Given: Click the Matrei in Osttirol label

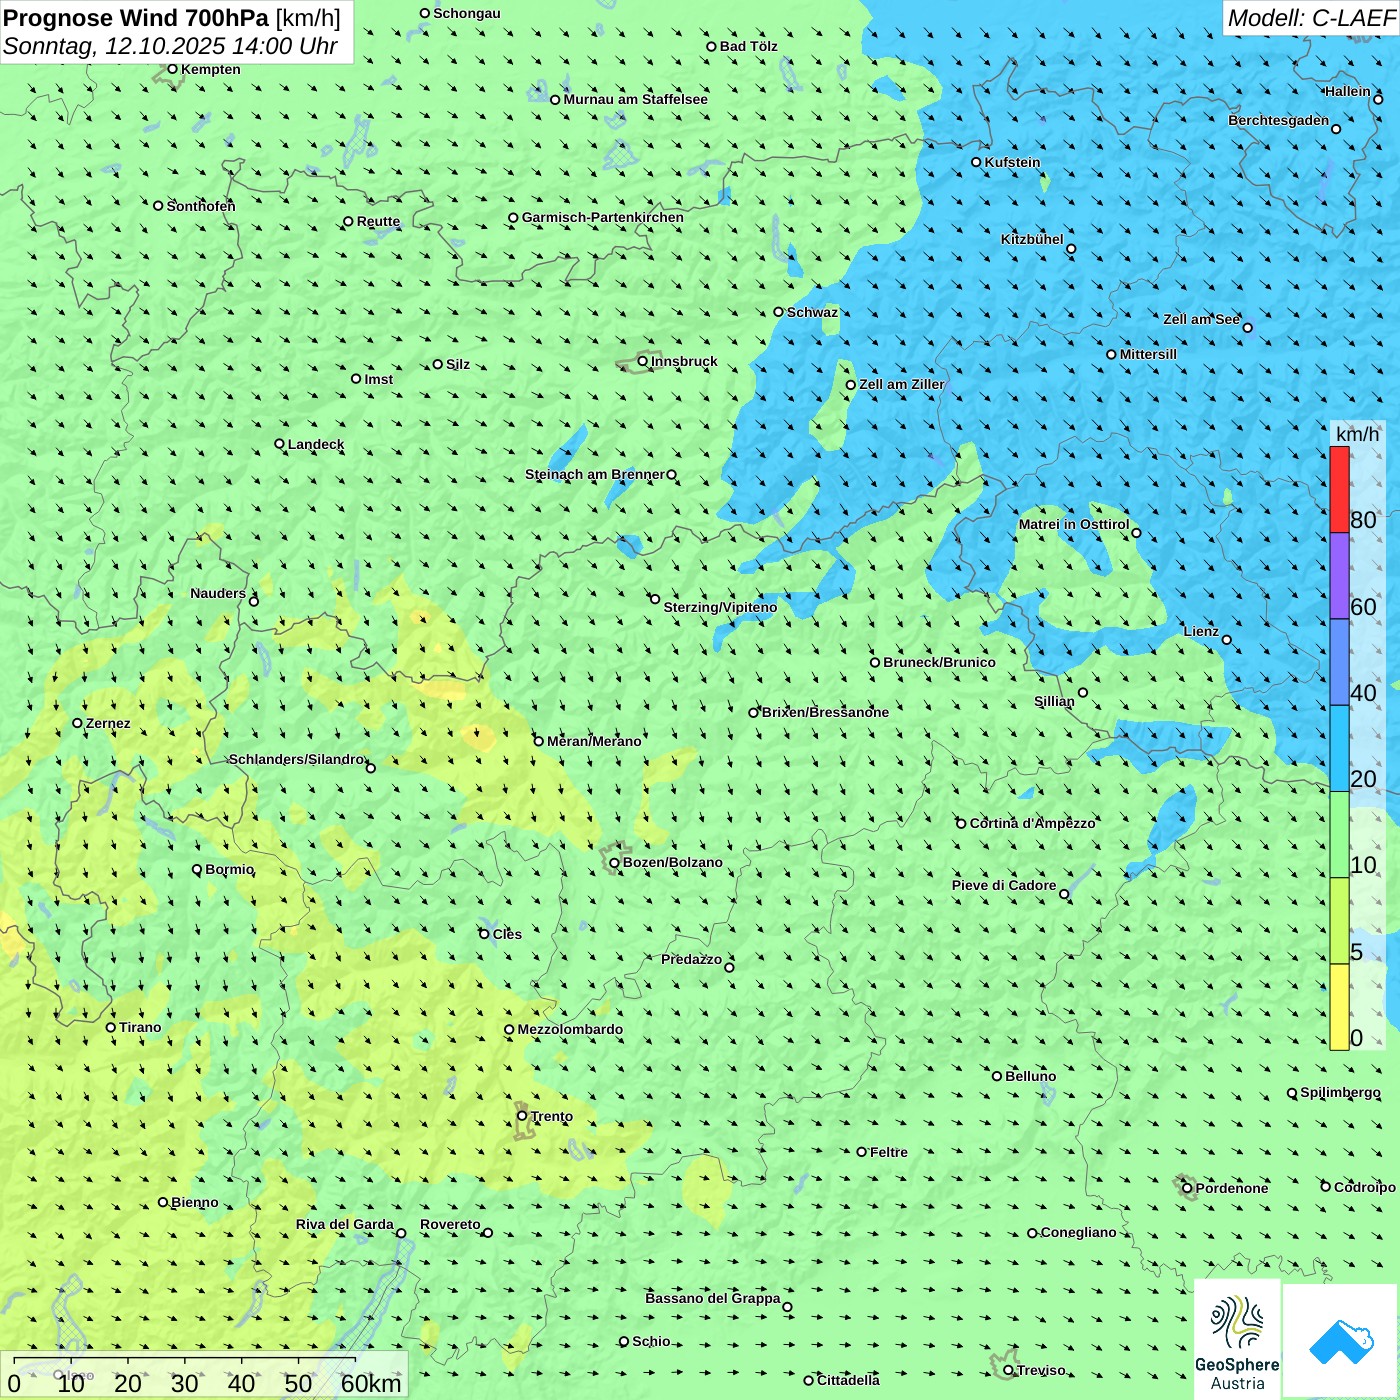Looking at the screenshot, I should [x=1073, y=524].
